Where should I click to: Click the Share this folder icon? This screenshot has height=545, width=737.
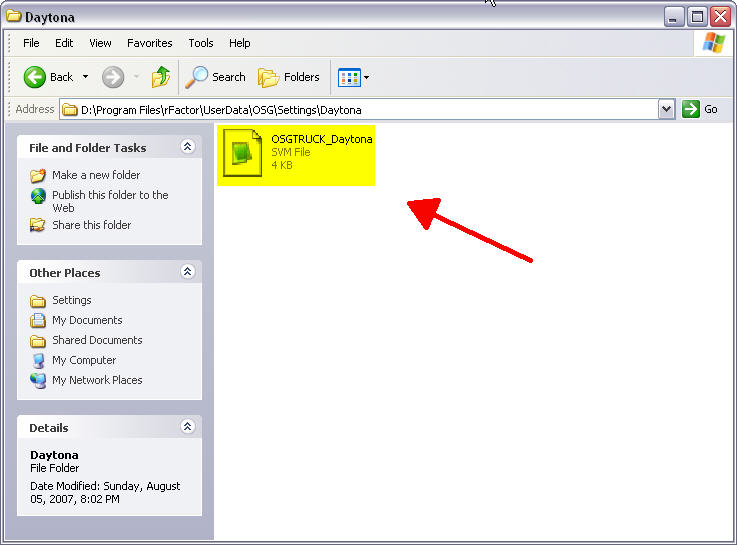38,225
